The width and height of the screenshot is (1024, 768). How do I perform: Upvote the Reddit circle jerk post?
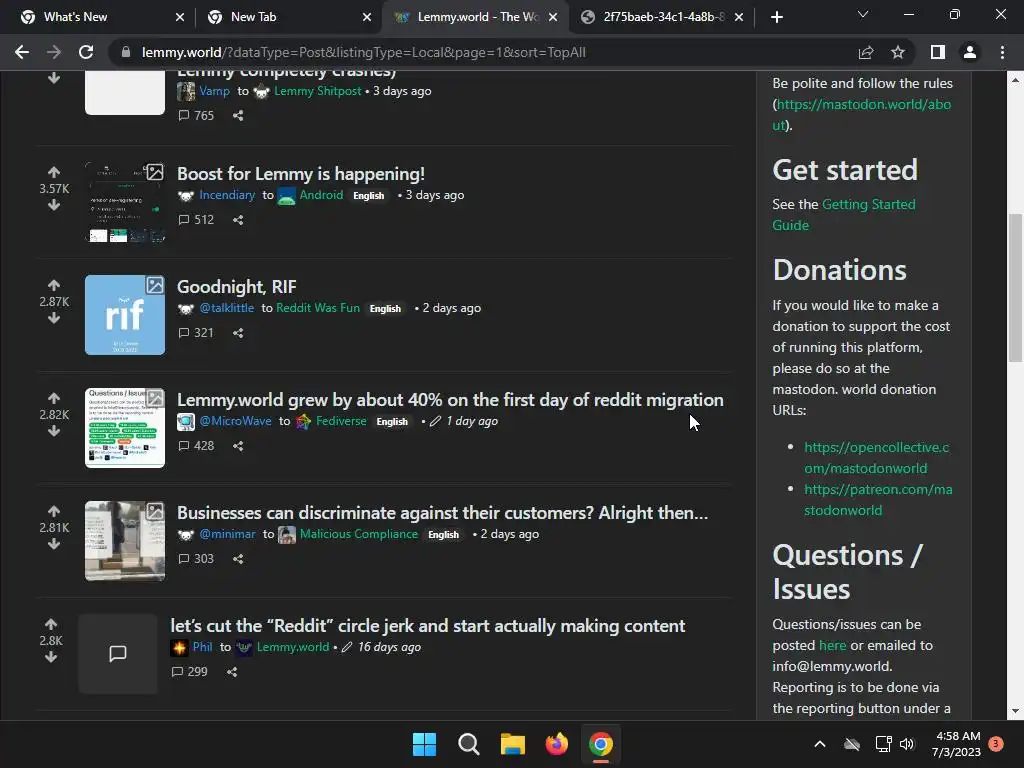(51, 624)
